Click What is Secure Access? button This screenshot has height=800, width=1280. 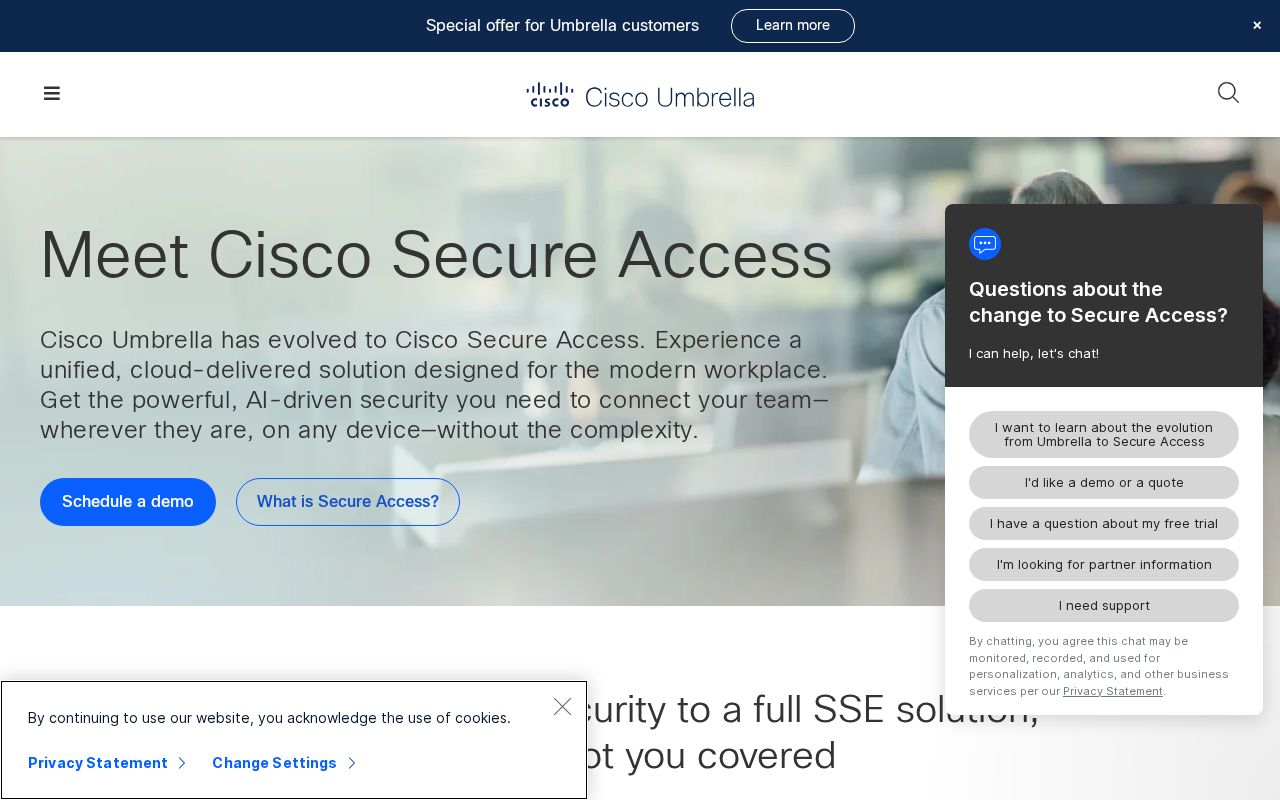[348, 502]
